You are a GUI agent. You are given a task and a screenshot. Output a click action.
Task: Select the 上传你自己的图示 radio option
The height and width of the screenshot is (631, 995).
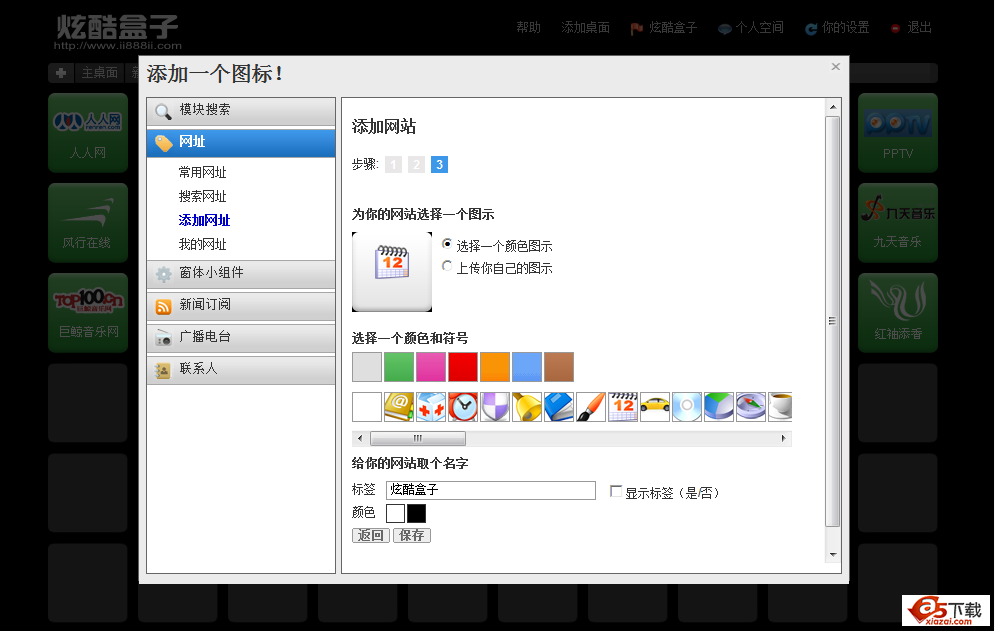click(447, 266)
